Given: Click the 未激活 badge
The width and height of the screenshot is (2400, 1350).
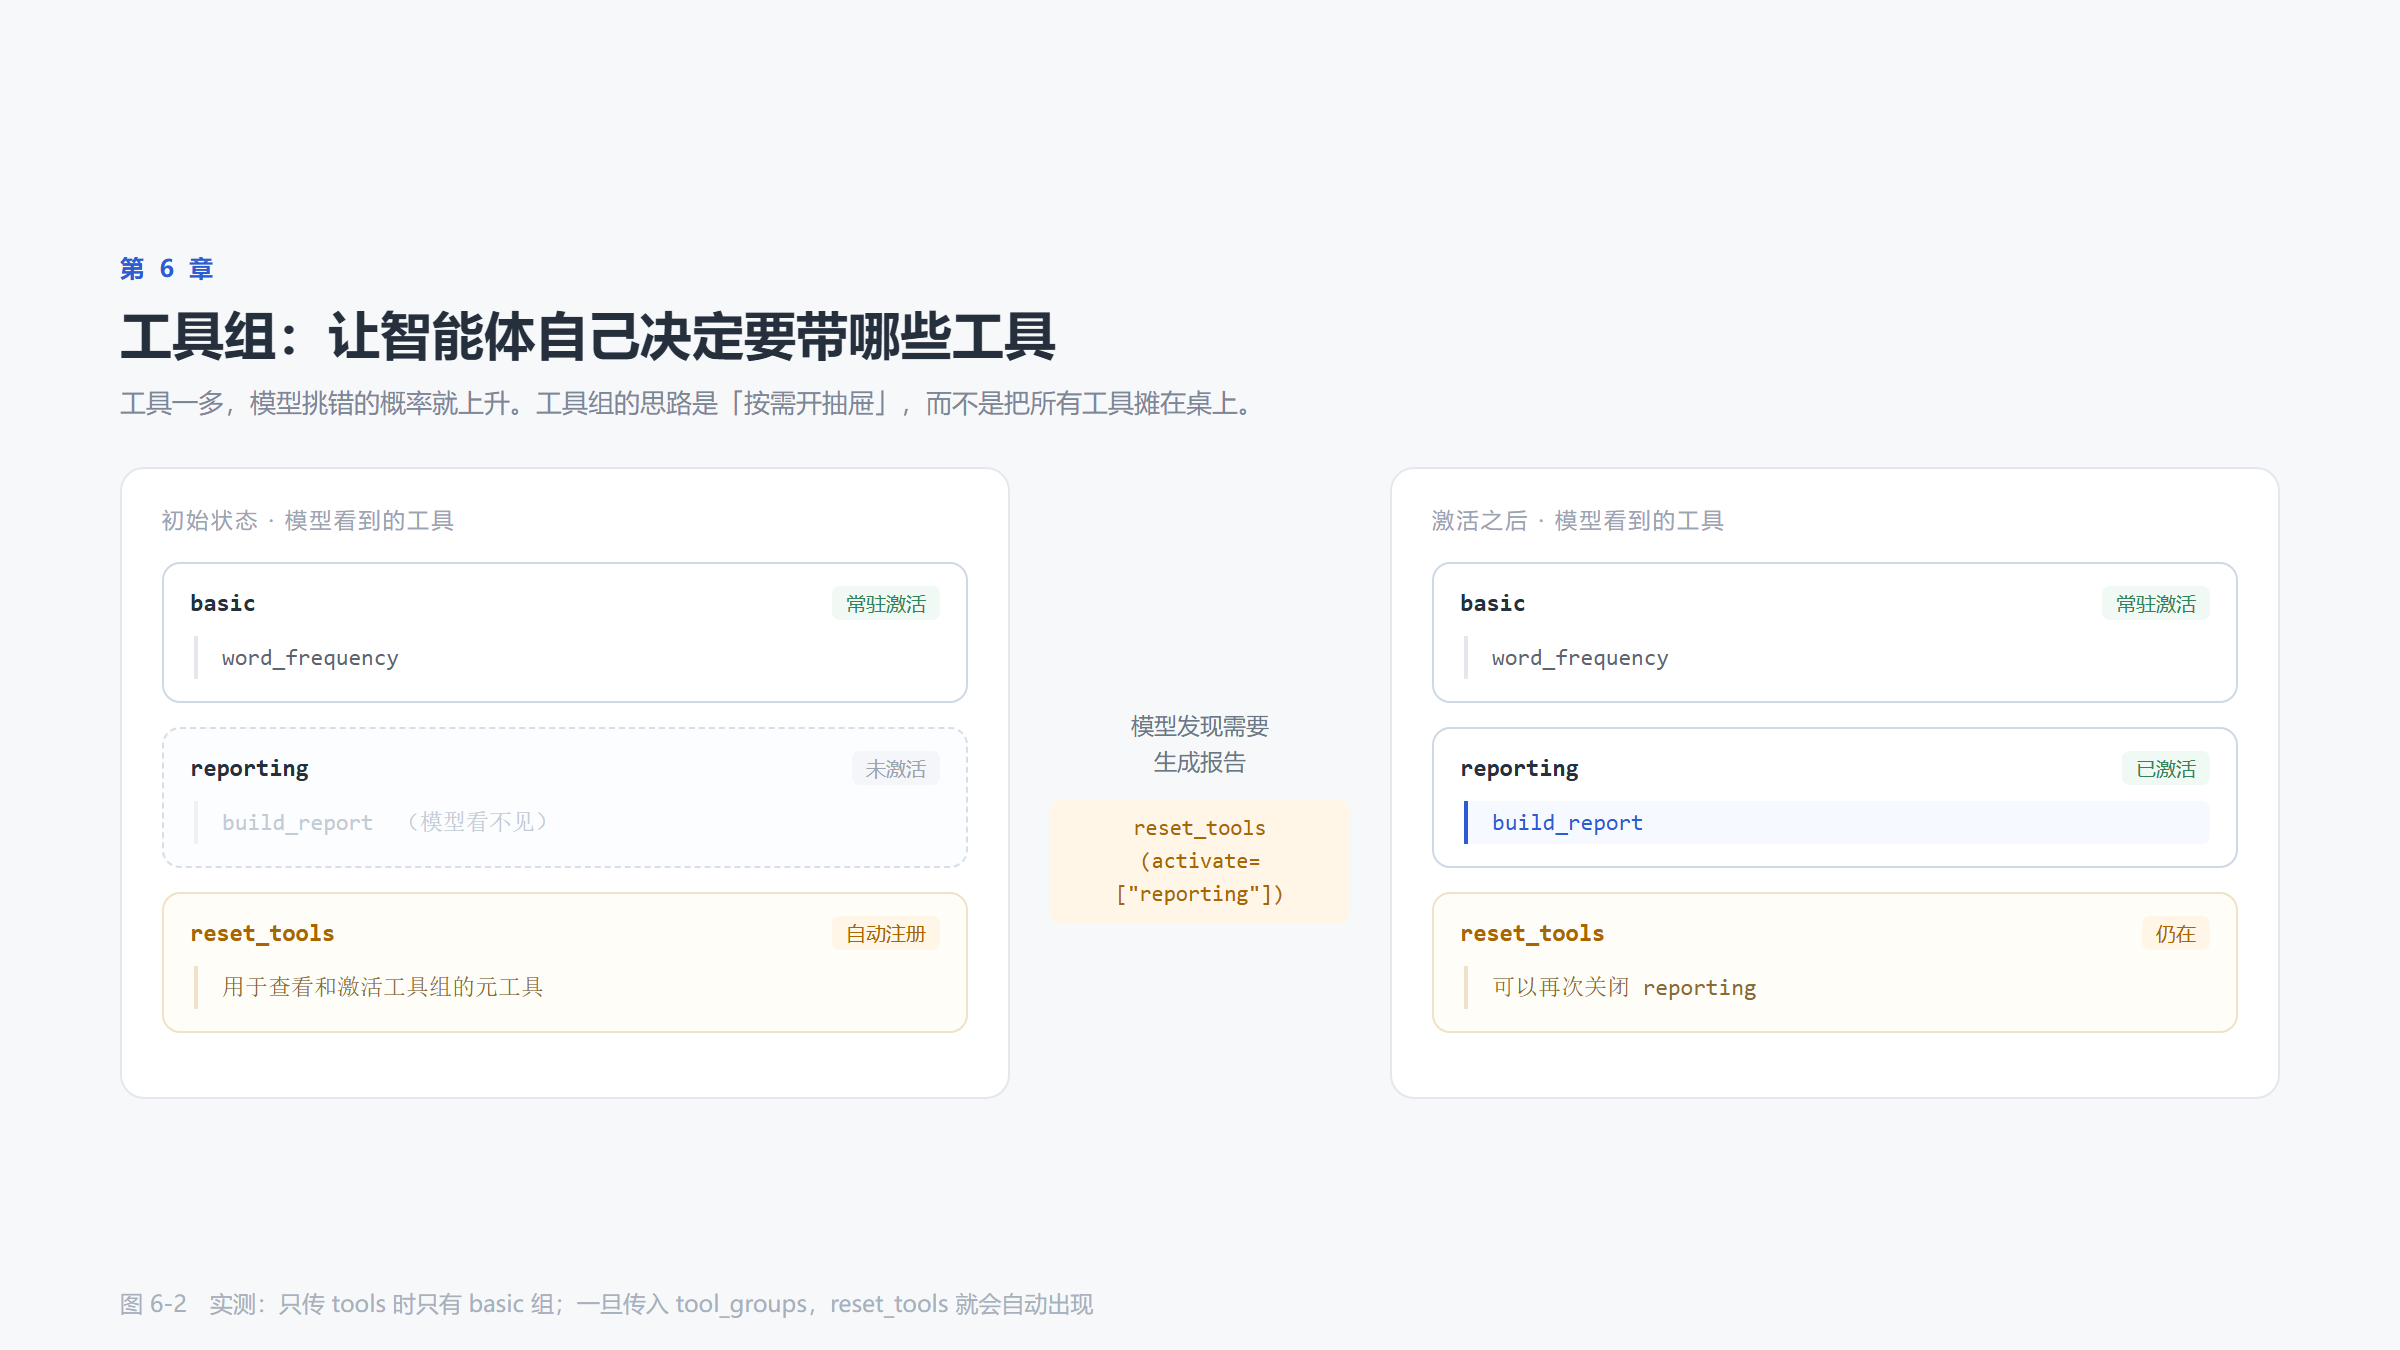Looking at the screenshot, I should coord(896,769).
